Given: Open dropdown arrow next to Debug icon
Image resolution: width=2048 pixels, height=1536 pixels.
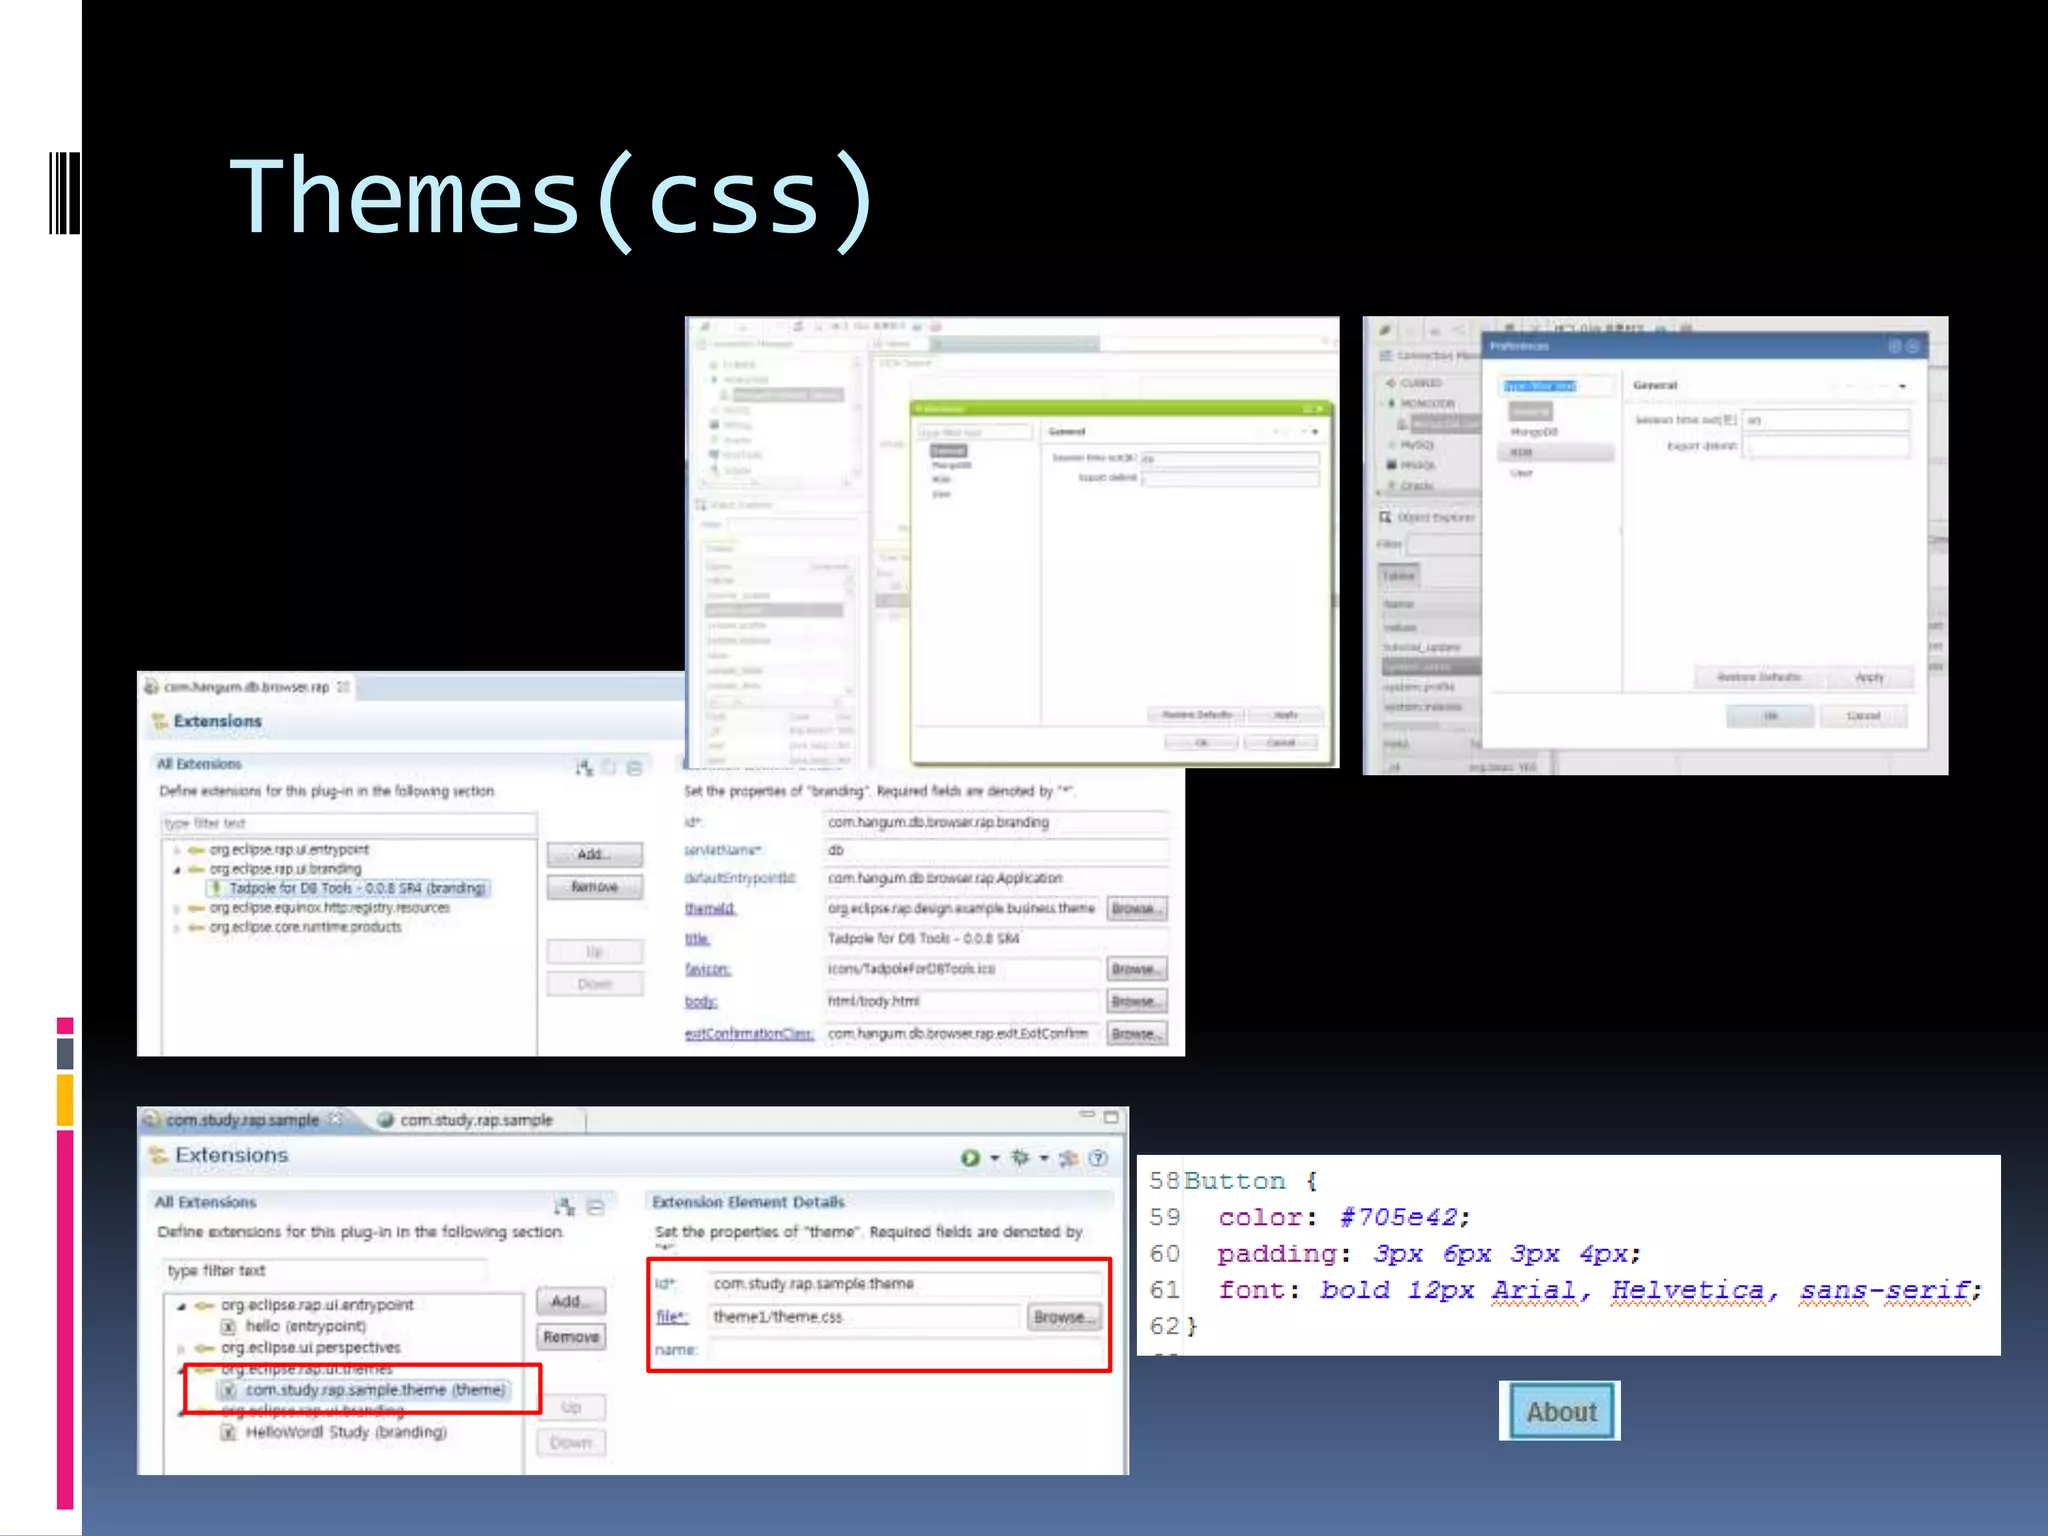Looking at the screenshot, I should pos(1044,1158).
